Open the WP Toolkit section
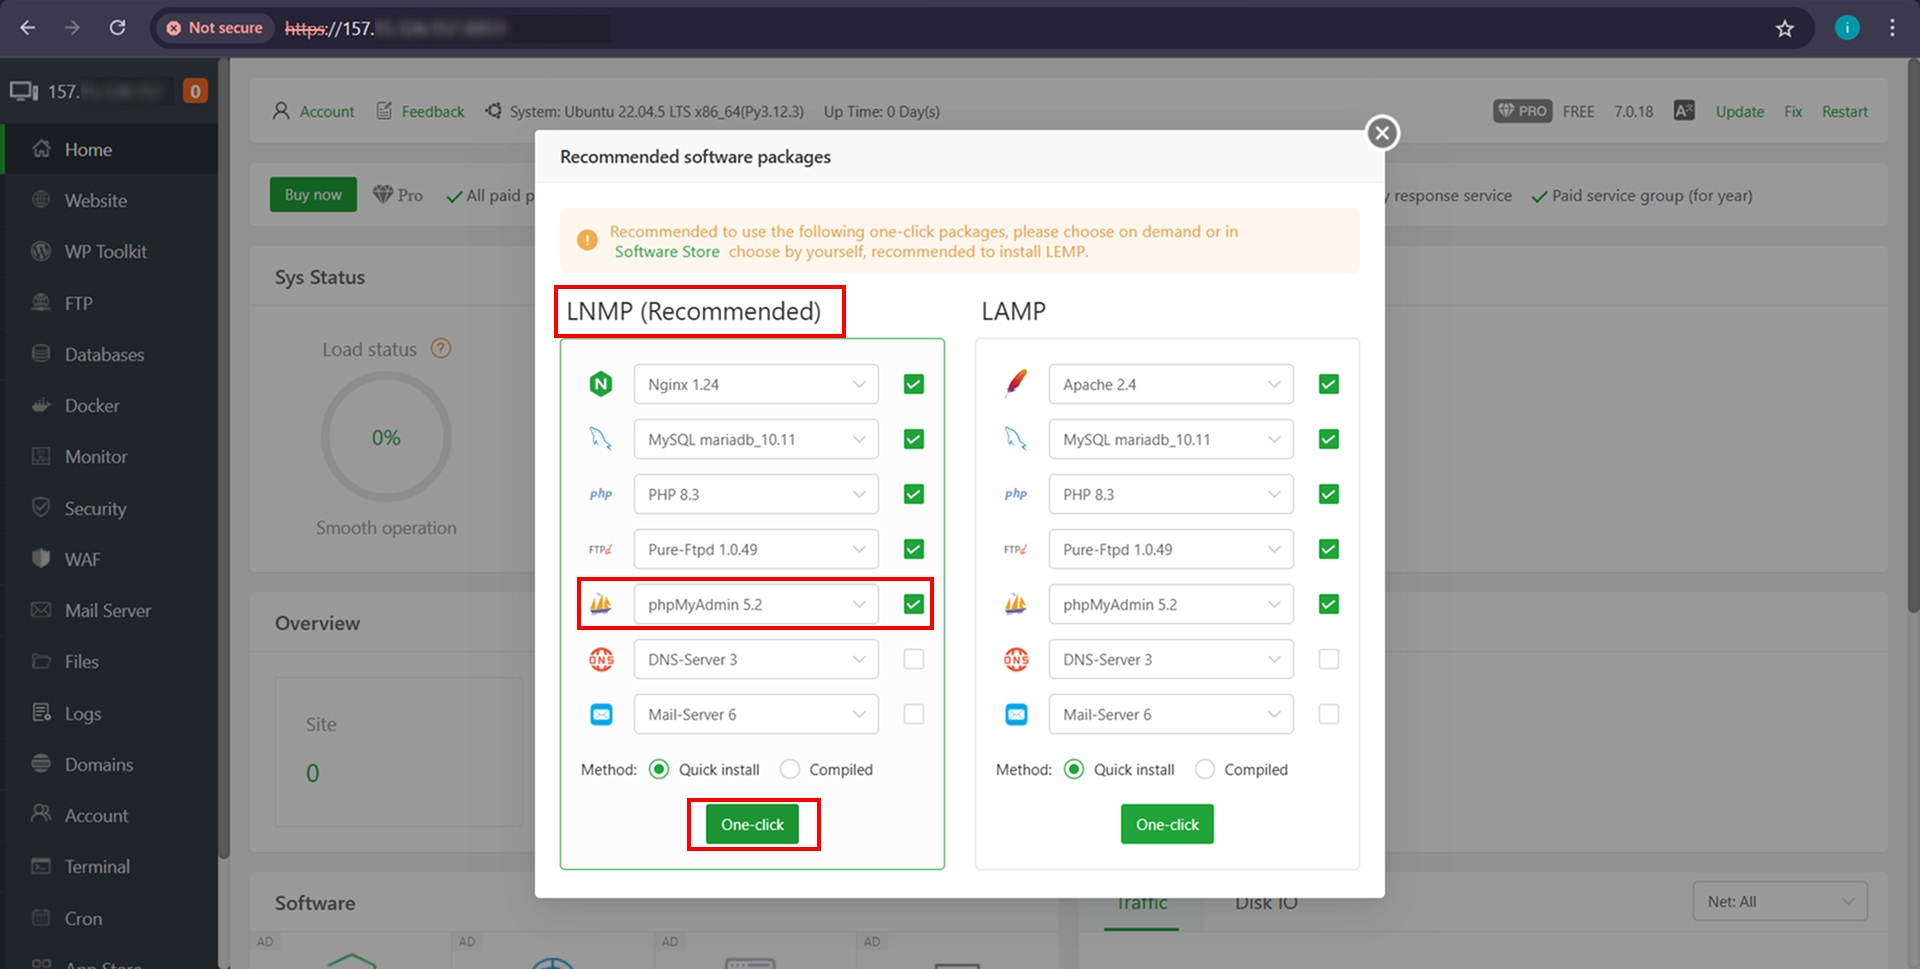The width and height of the screenshot is (1920, 969). tap(105, 251)
